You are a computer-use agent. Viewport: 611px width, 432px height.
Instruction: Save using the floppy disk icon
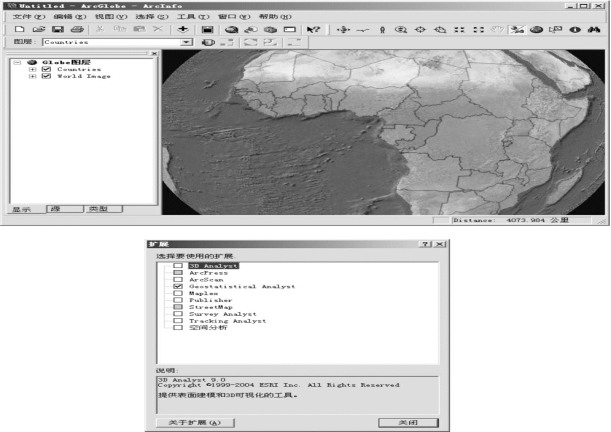[58, 29]
